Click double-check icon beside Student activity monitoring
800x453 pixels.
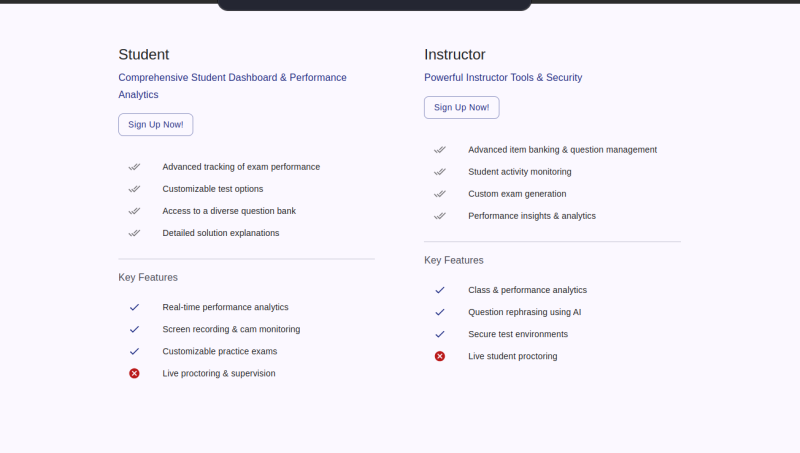click(x=440, y=171)
